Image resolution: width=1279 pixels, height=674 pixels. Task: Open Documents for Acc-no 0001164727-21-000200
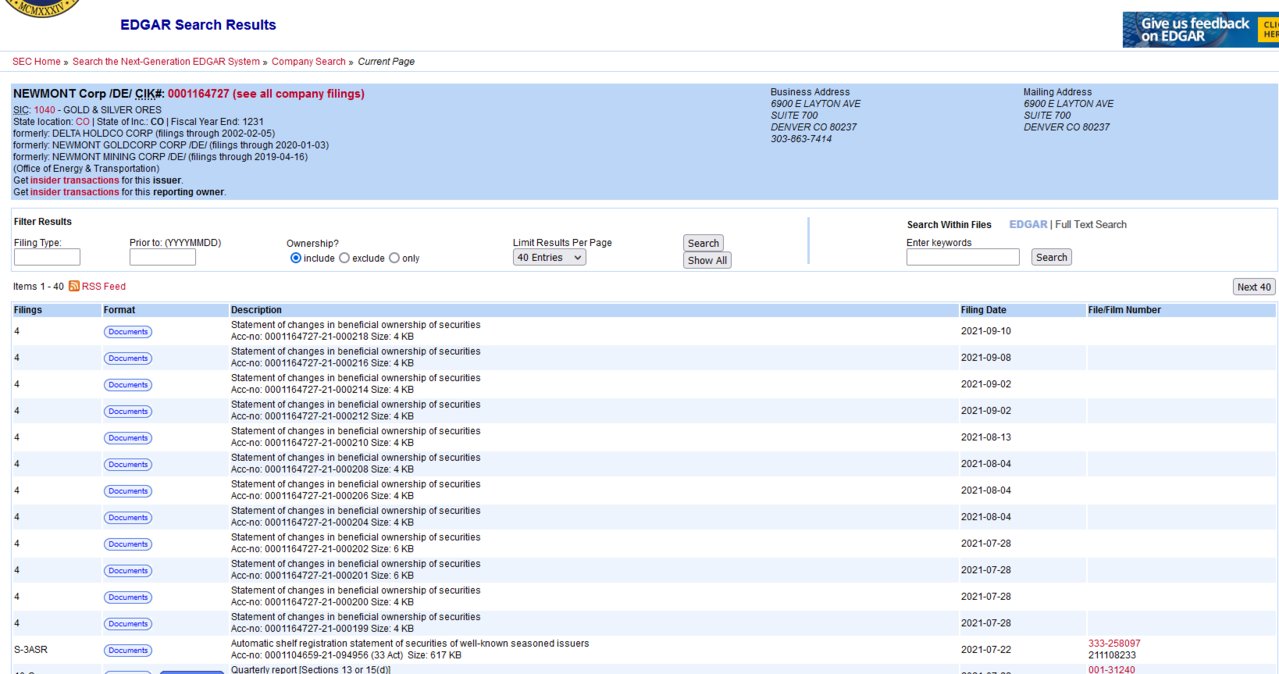tap(128, 597)
